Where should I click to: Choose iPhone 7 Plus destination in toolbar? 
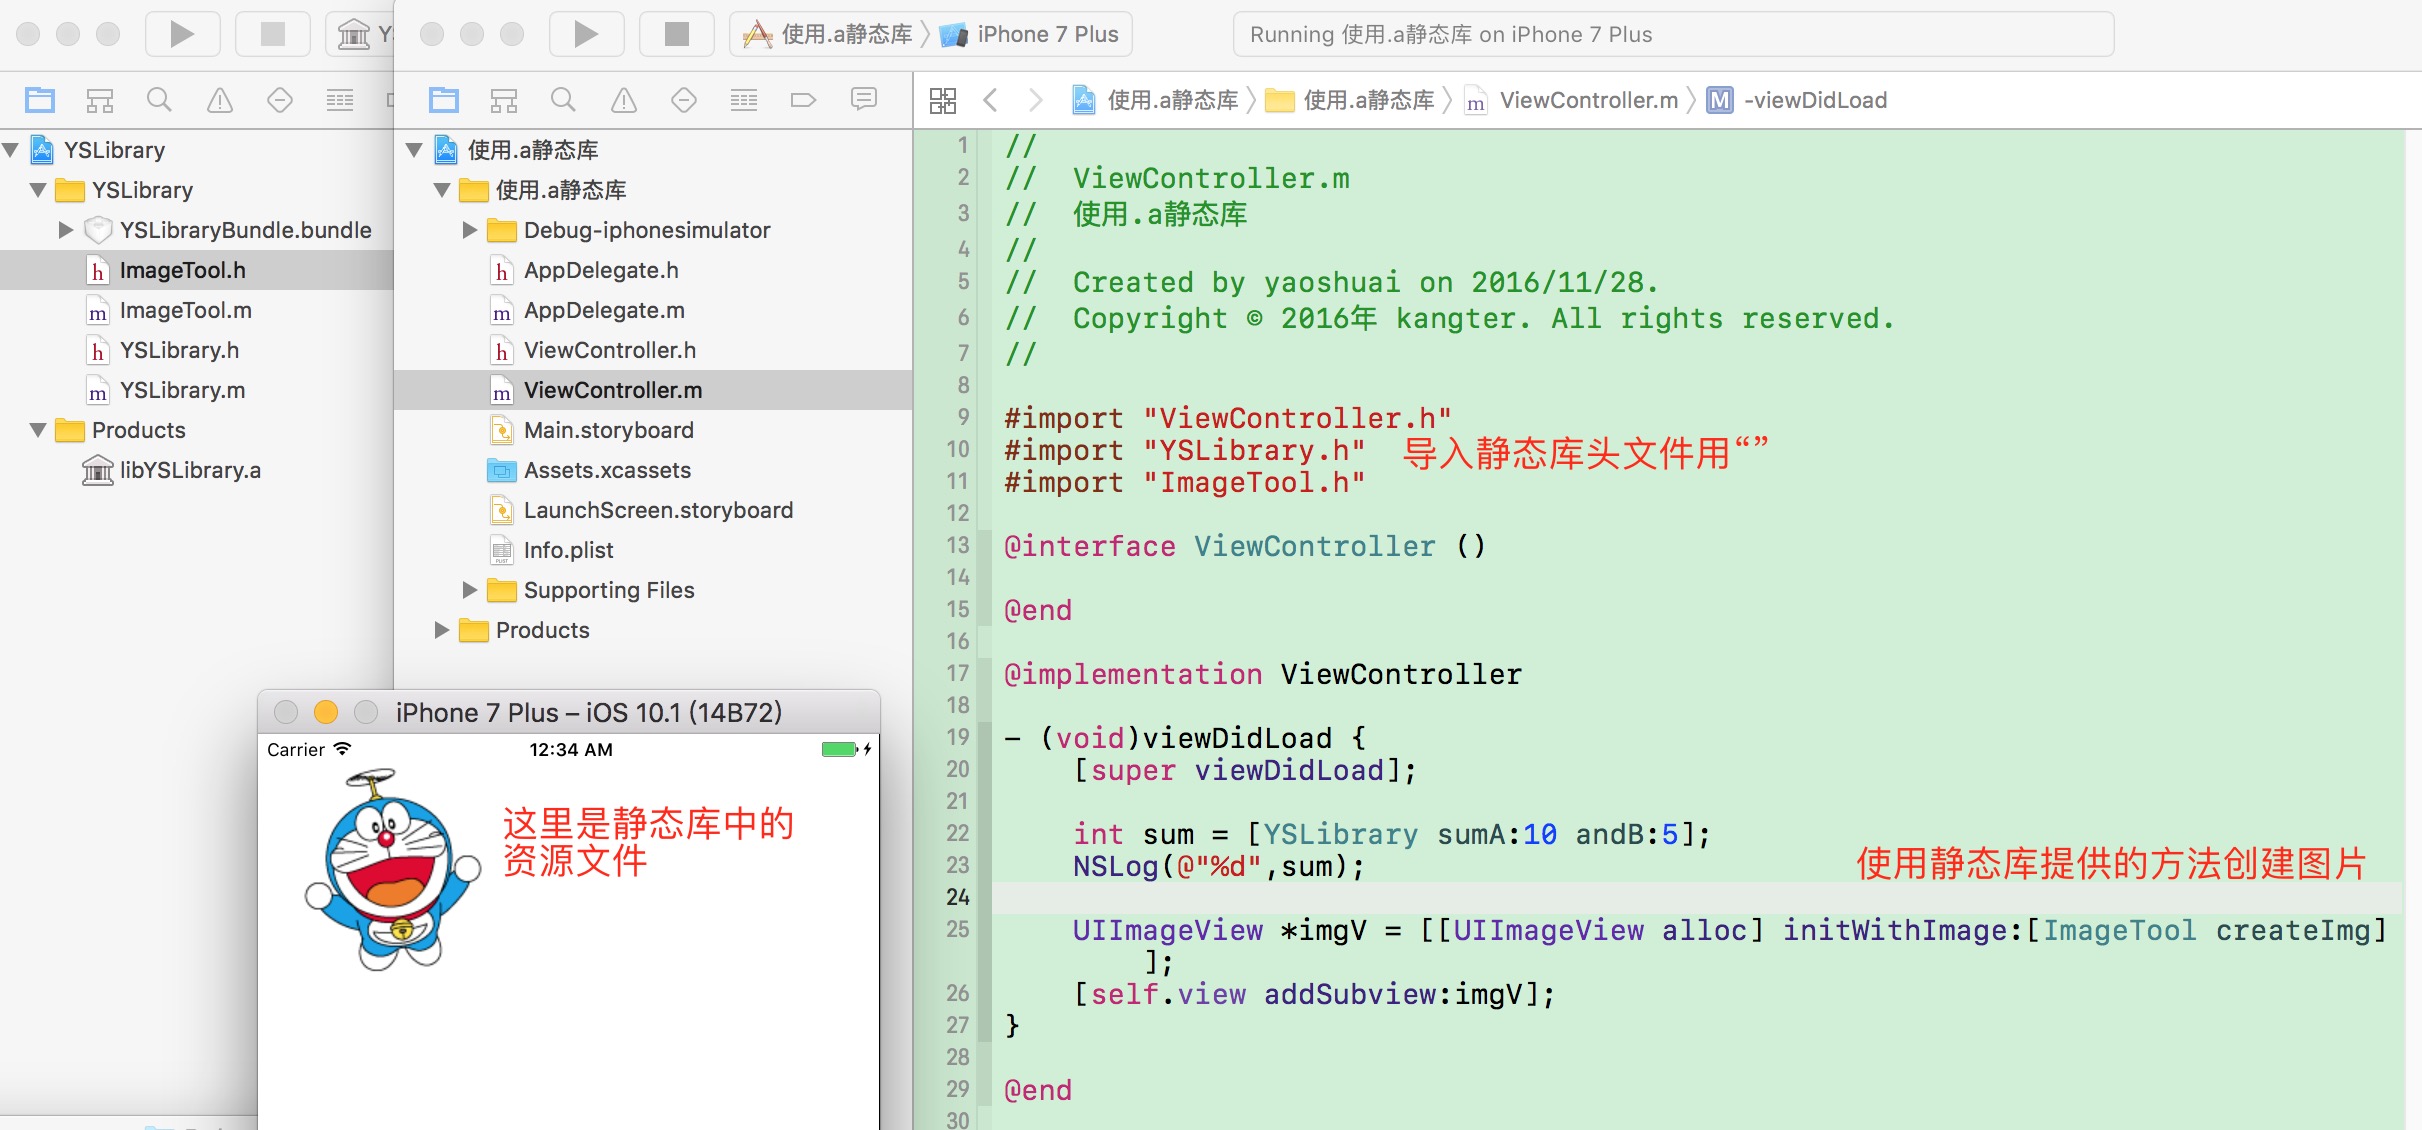coord(1030,34)
